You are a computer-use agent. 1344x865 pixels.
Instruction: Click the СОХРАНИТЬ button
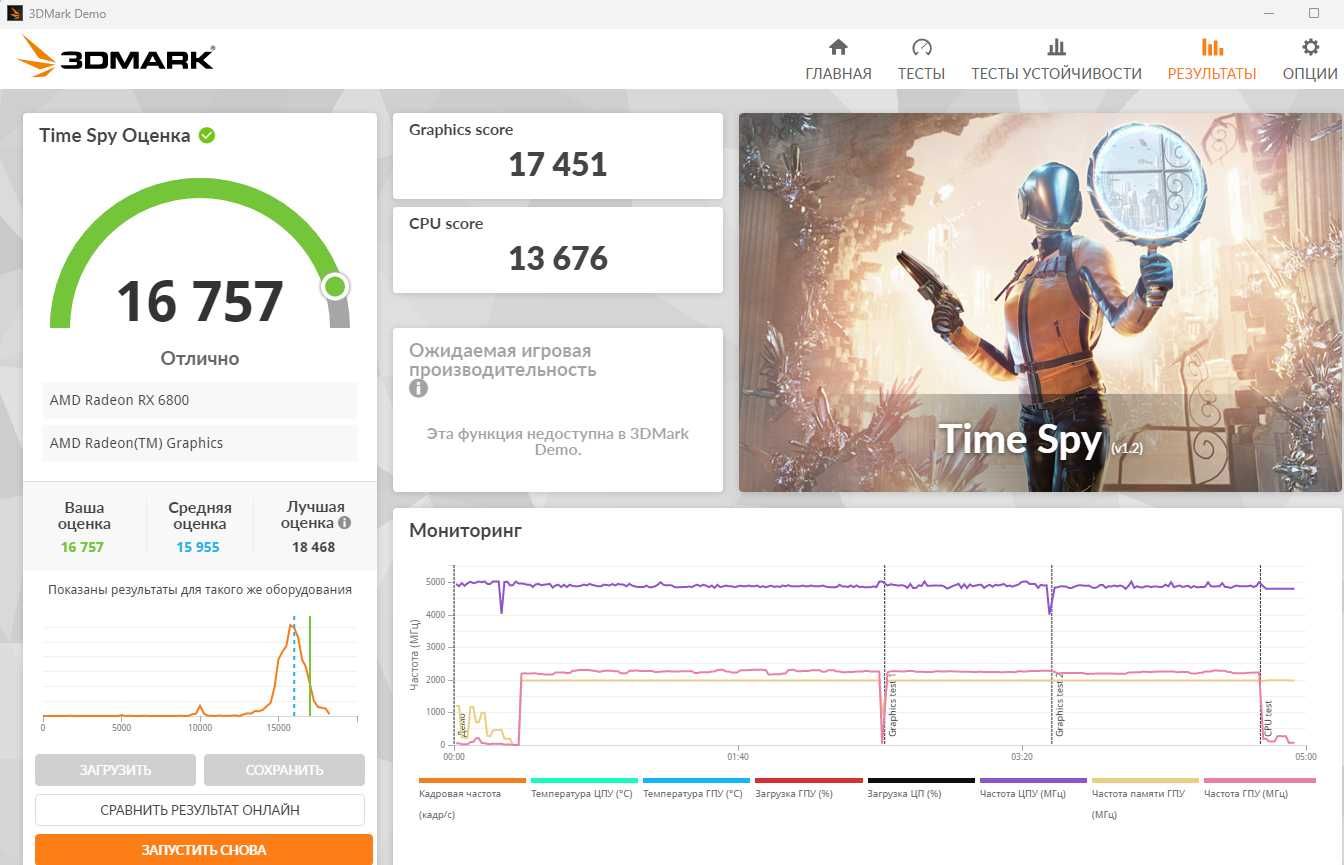click(284, 770)
